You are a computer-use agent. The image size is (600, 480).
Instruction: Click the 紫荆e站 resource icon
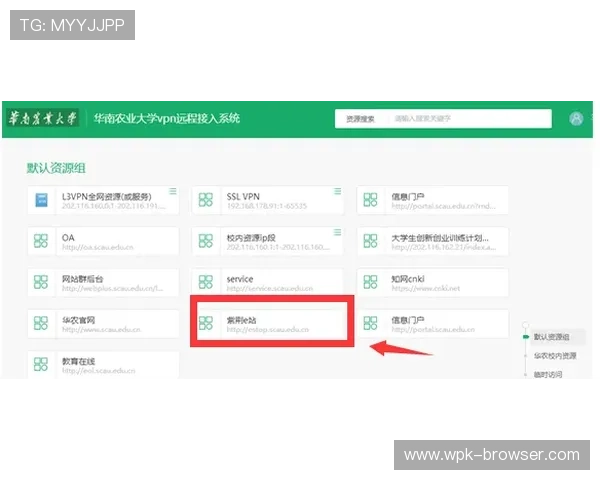(205, 323)
